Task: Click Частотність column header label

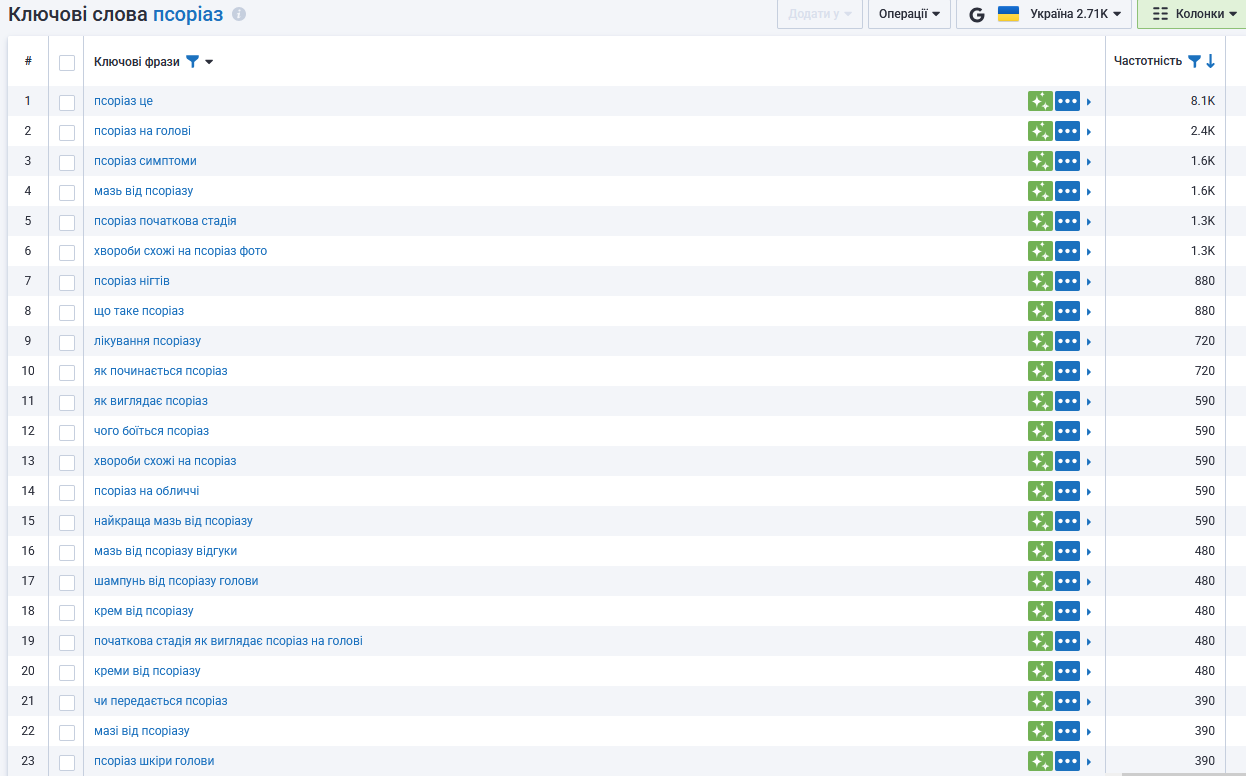Action: 1148,61
